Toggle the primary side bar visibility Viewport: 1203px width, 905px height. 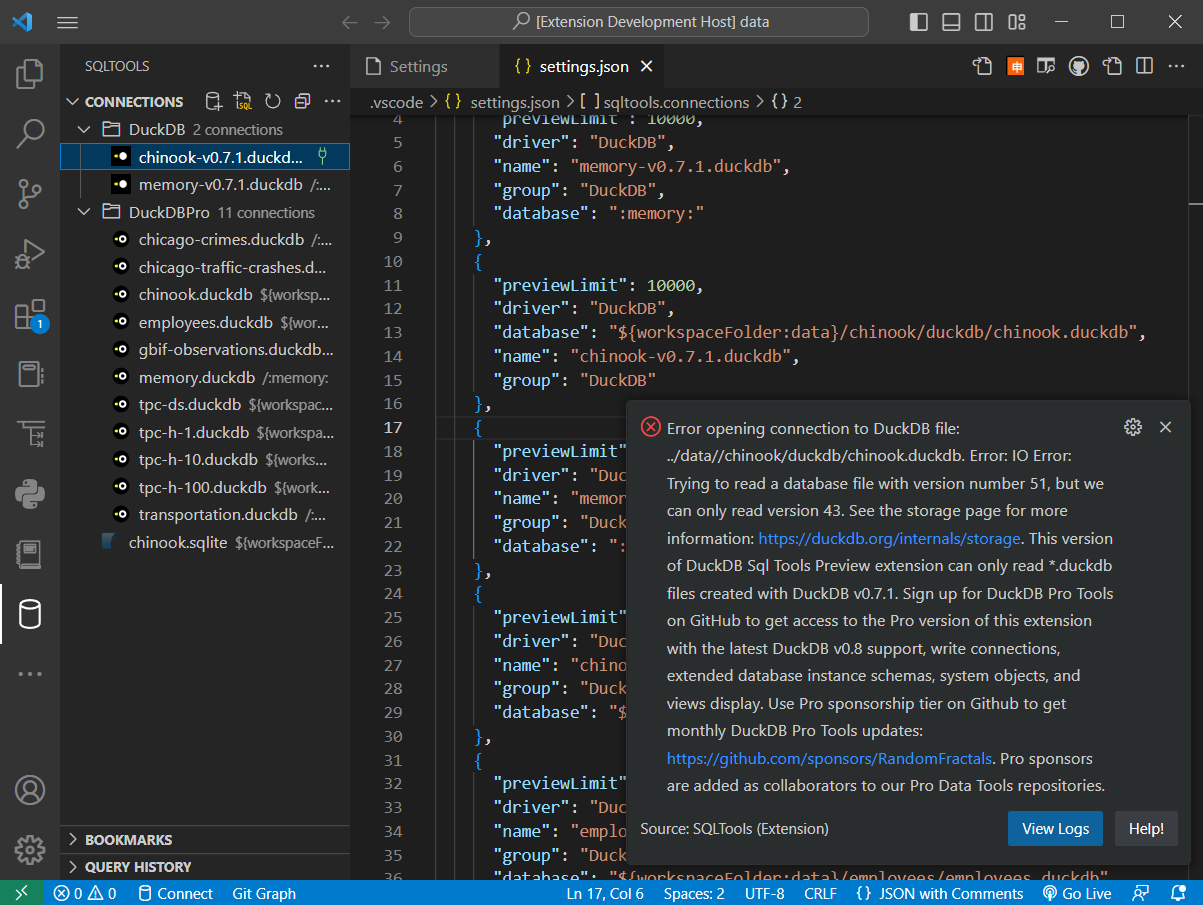(919, 22)
